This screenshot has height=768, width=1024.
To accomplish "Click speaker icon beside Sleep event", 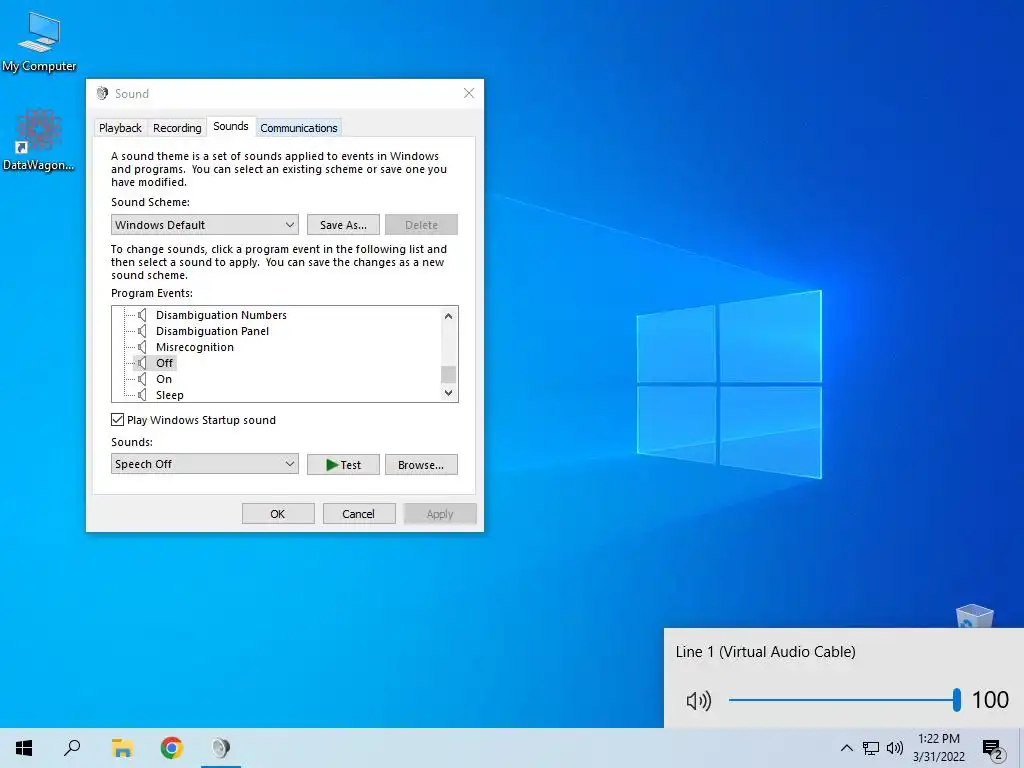I will click(x=142, y=395).
